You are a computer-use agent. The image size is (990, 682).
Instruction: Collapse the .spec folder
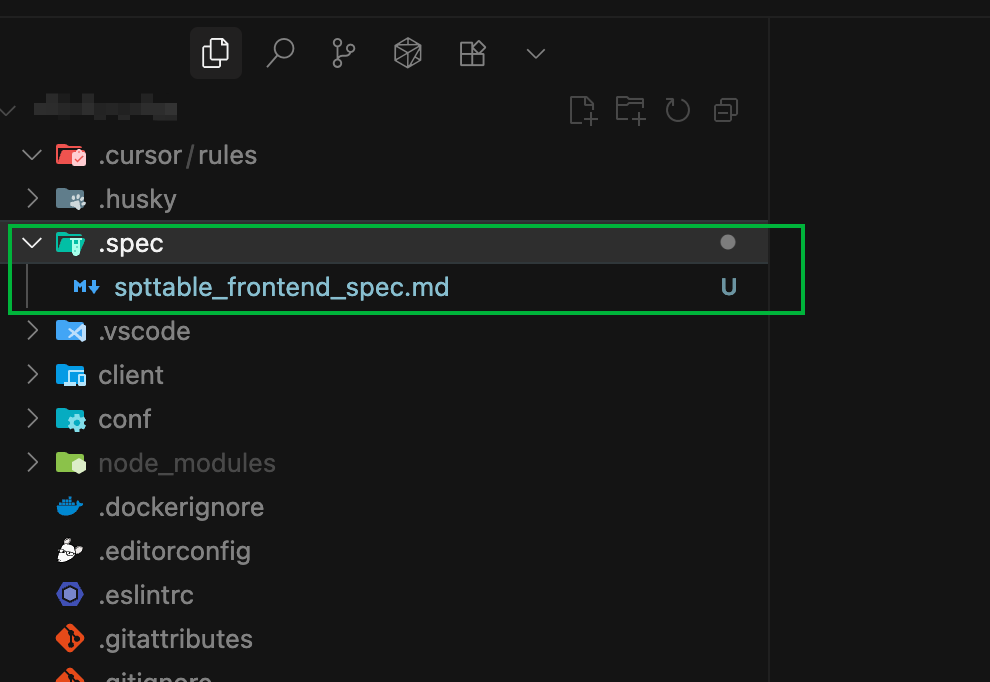[x=33, y=243]
